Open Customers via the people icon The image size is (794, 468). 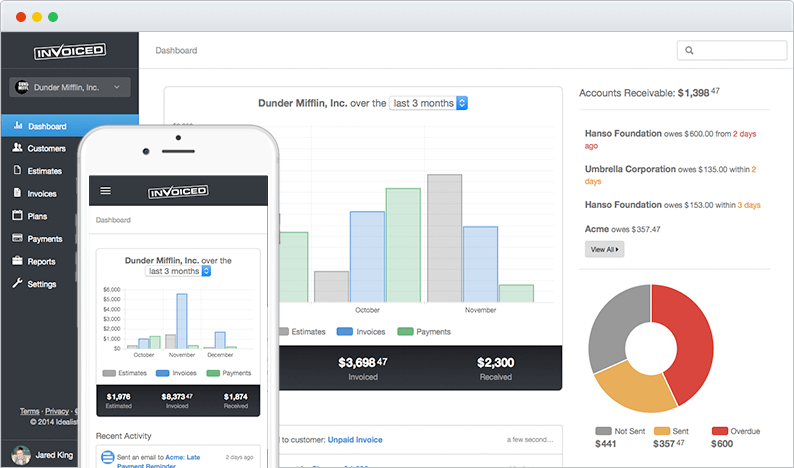pyautogui.click(x=17, y=147)
